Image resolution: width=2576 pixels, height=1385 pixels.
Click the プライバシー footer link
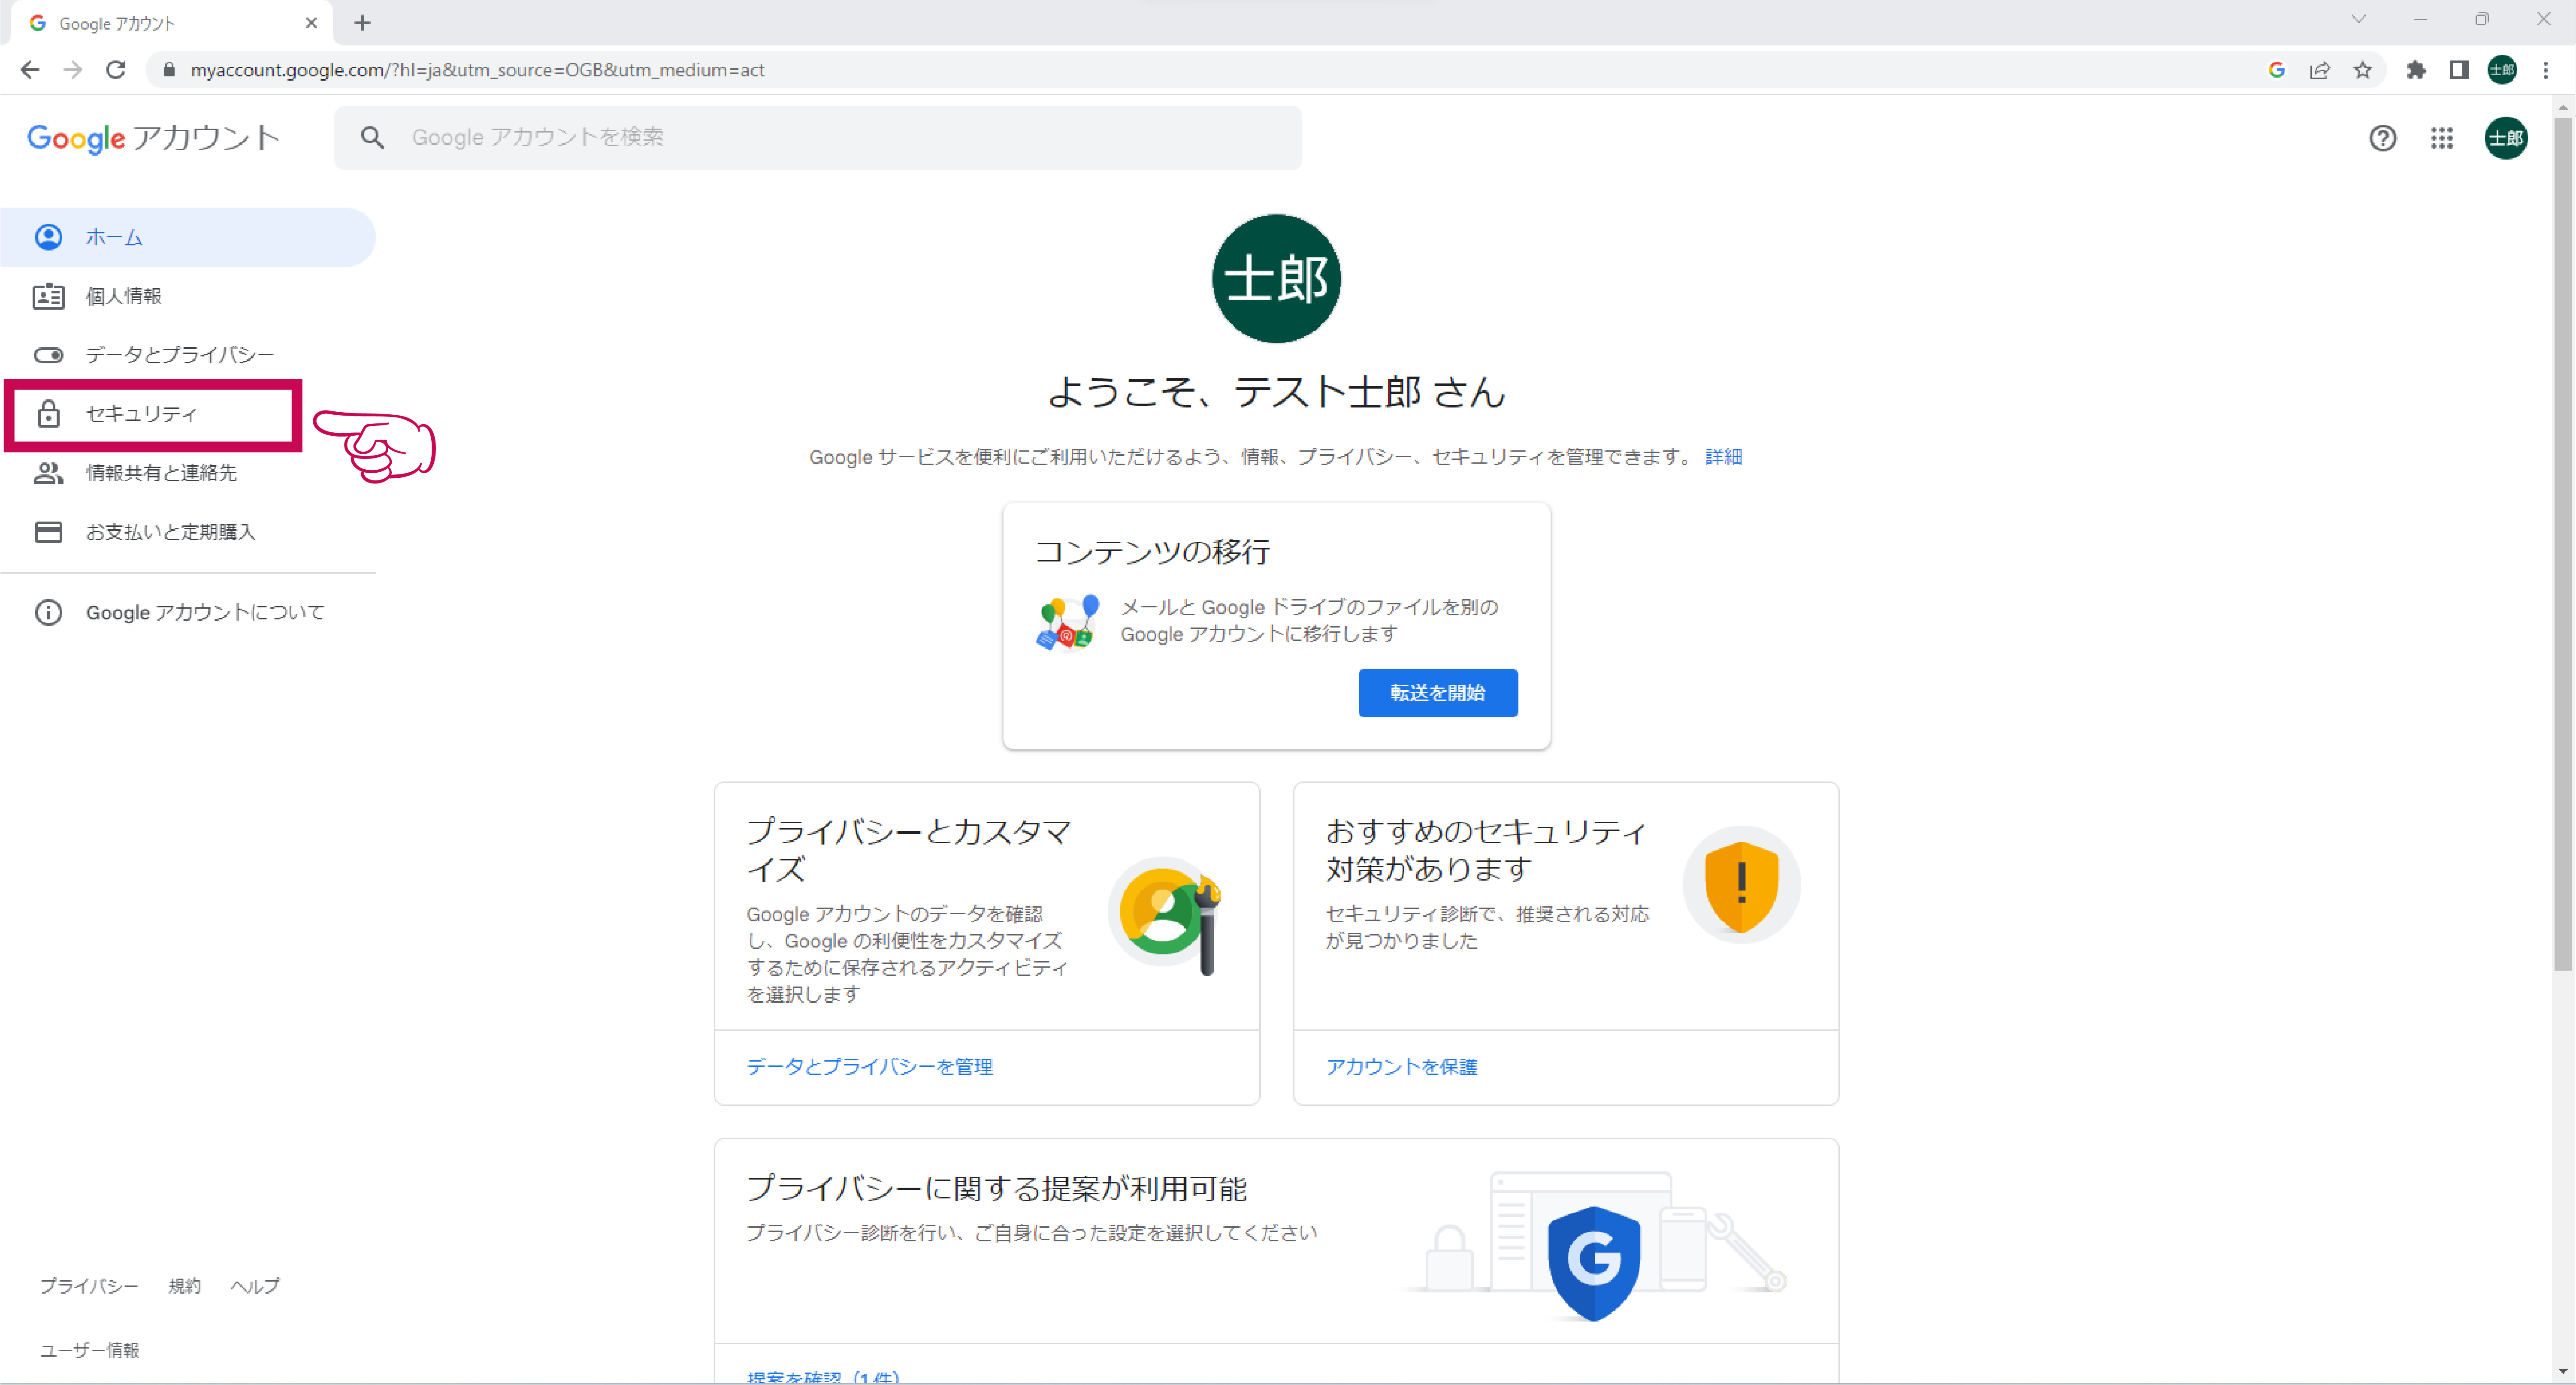coord(89,1286)
